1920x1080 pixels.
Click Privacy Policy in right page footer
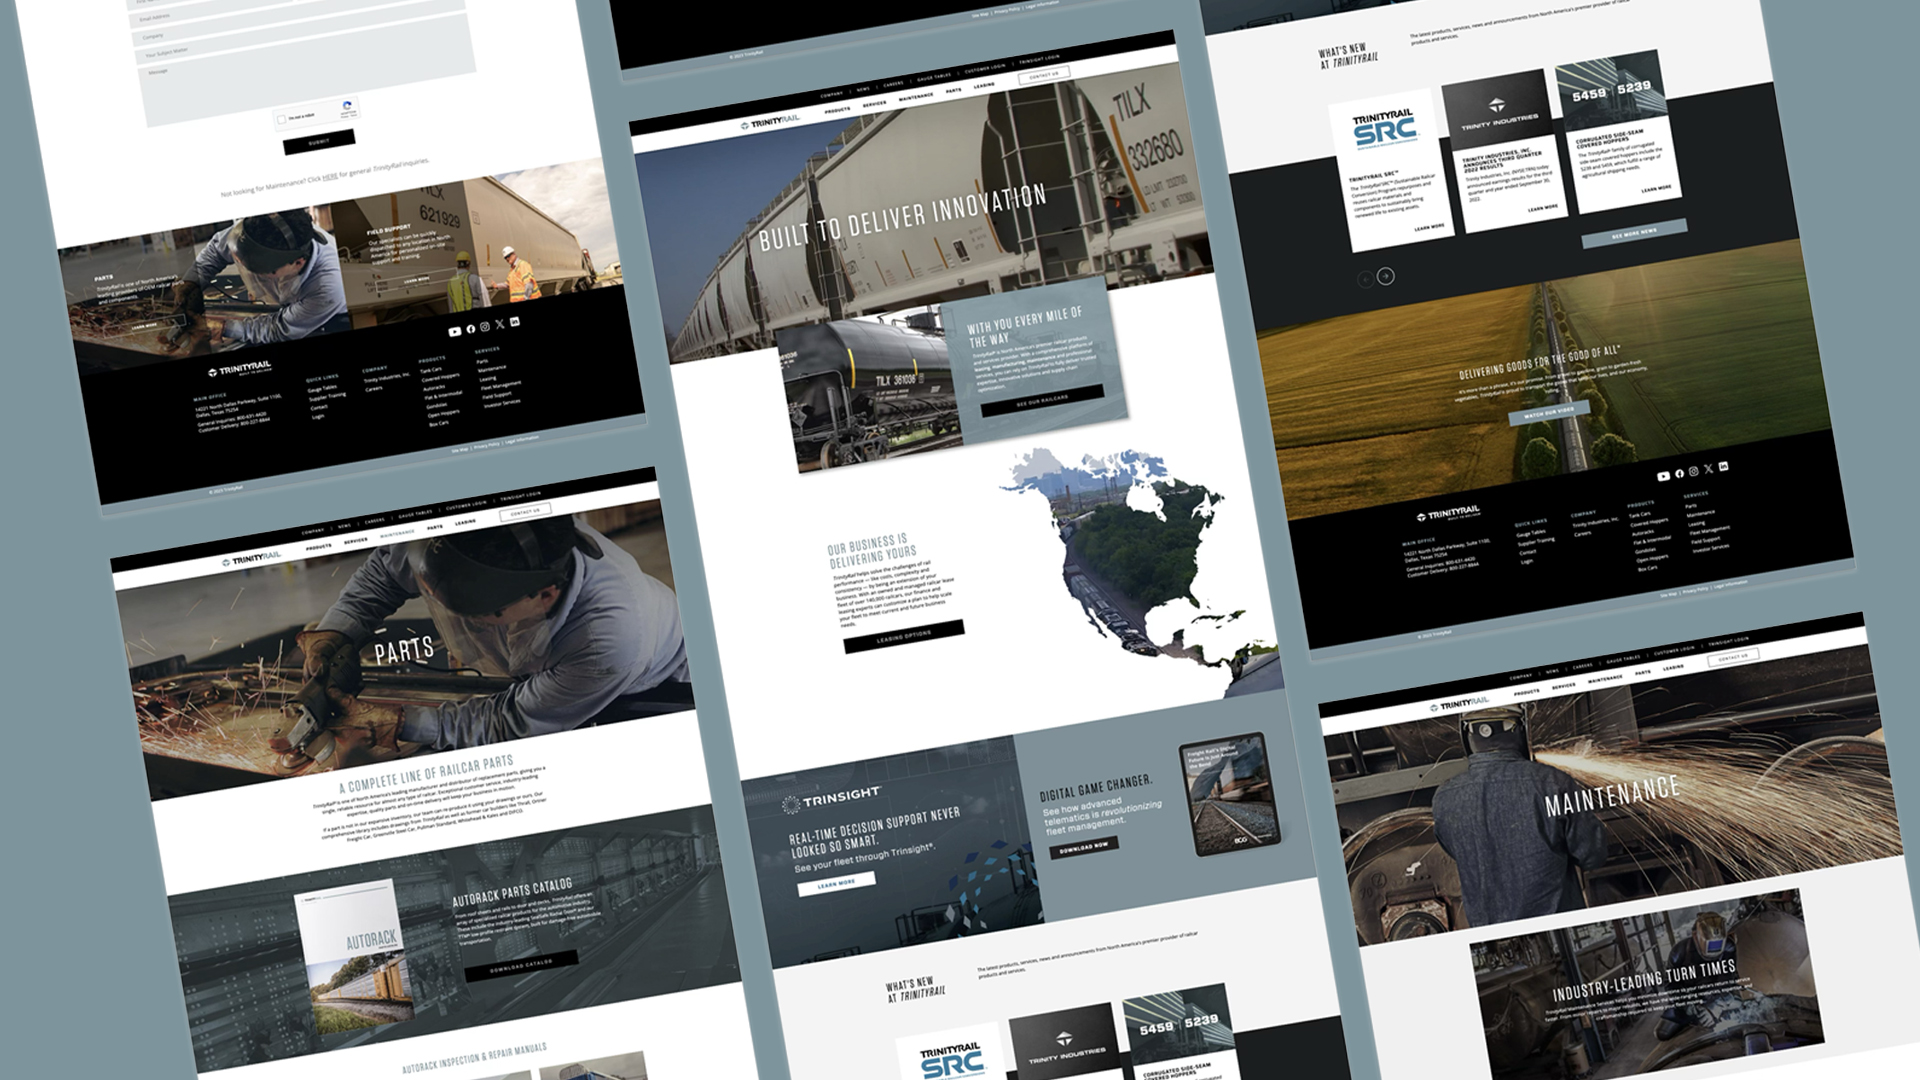[x=1696, y=590]
